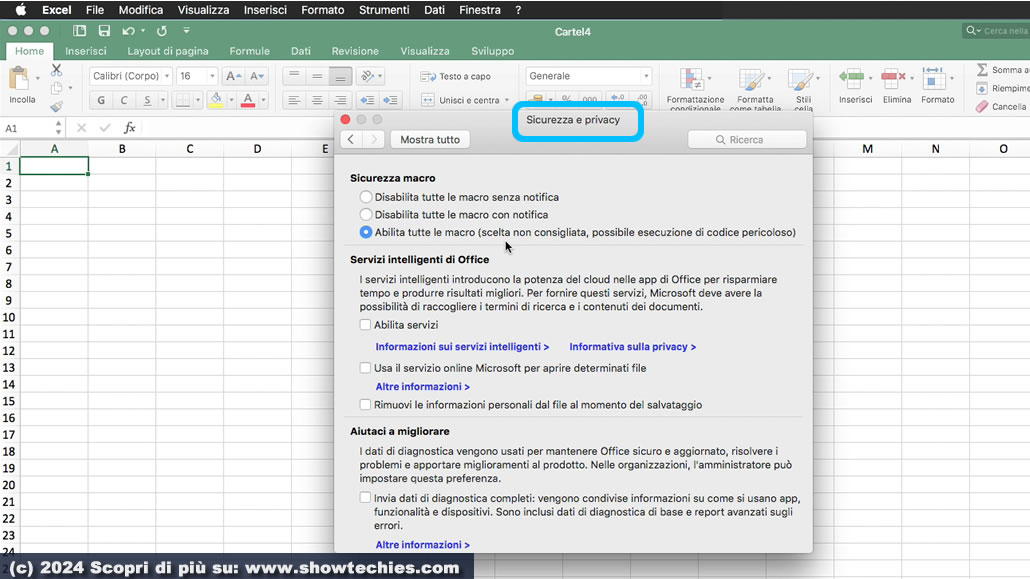Image resolution: width=1030 pixels, height=579 pixels.
Task: Switch to the Formule ribbon tab
Action: (x=249, y=51)
